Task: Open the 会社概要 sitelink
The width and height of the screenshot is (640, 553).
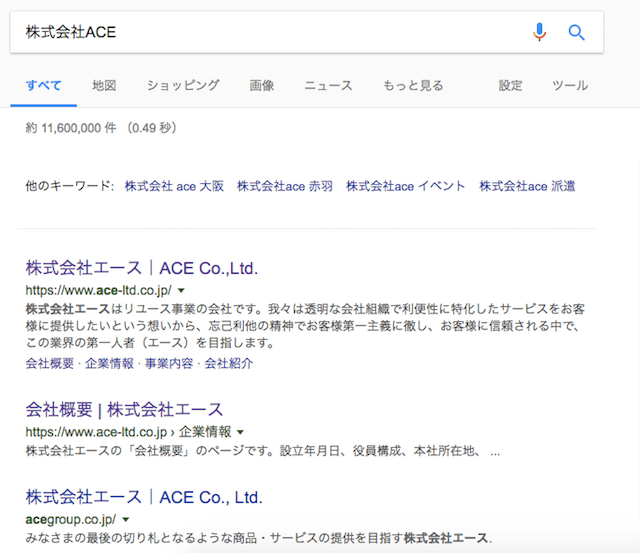Action: point(50,363)
